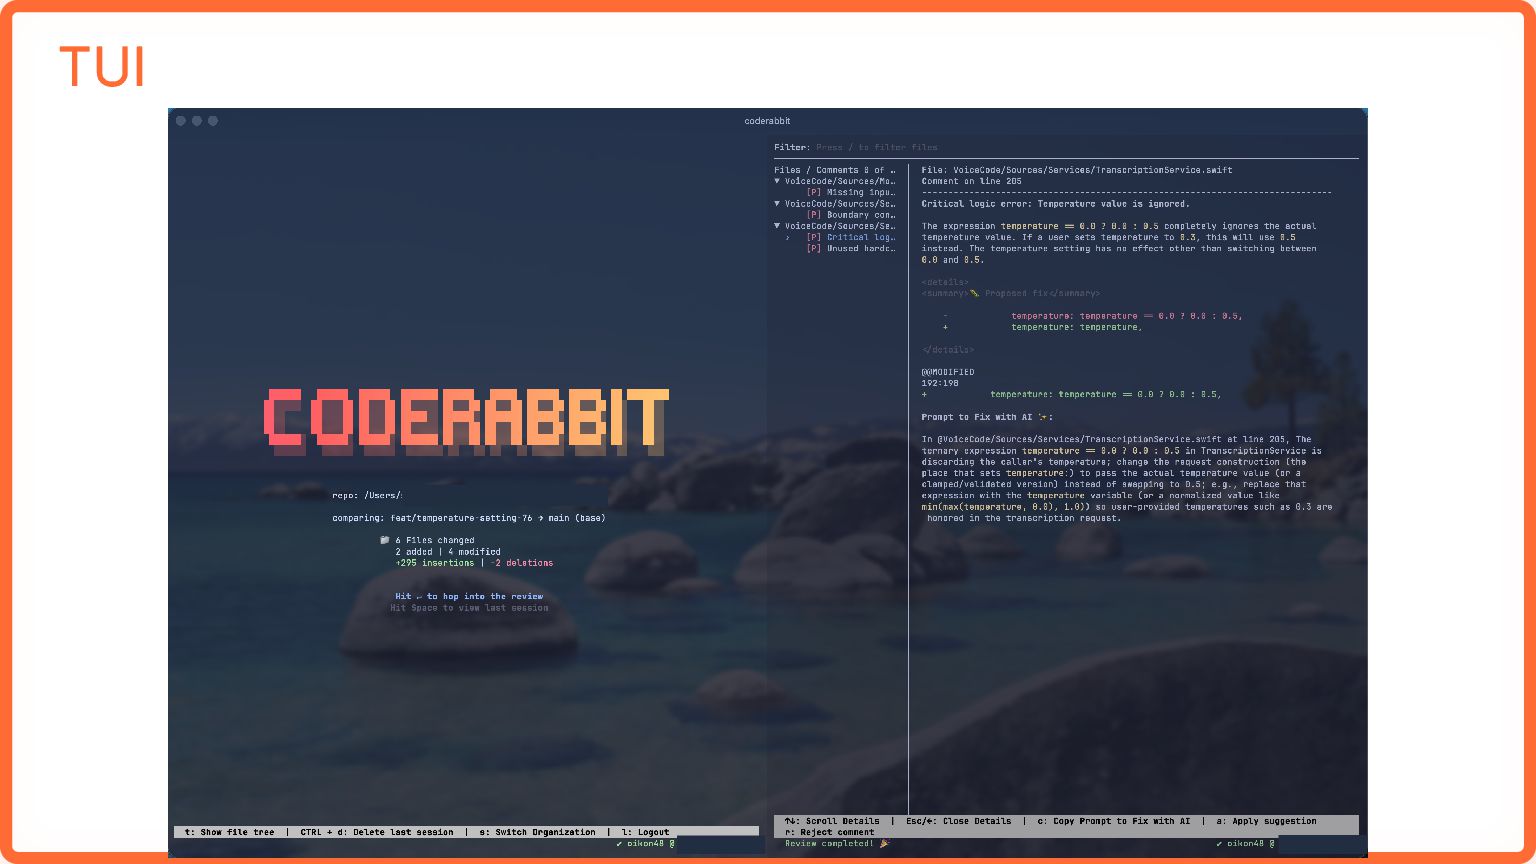
Task: Click 'Review completed!' status message
Action: tap(829, 843)
